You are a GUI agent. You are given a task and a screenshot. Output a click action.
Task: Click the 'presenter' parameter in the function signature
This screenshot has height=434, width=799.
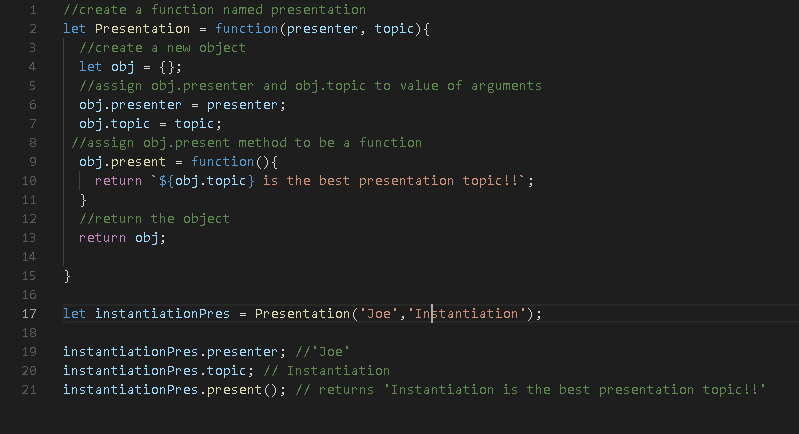(322, 29)
